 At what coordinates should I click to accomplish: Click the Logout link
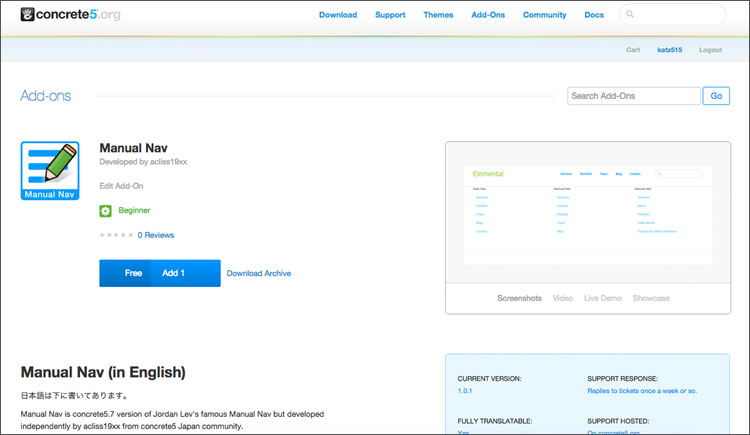[x=710, y=50]
